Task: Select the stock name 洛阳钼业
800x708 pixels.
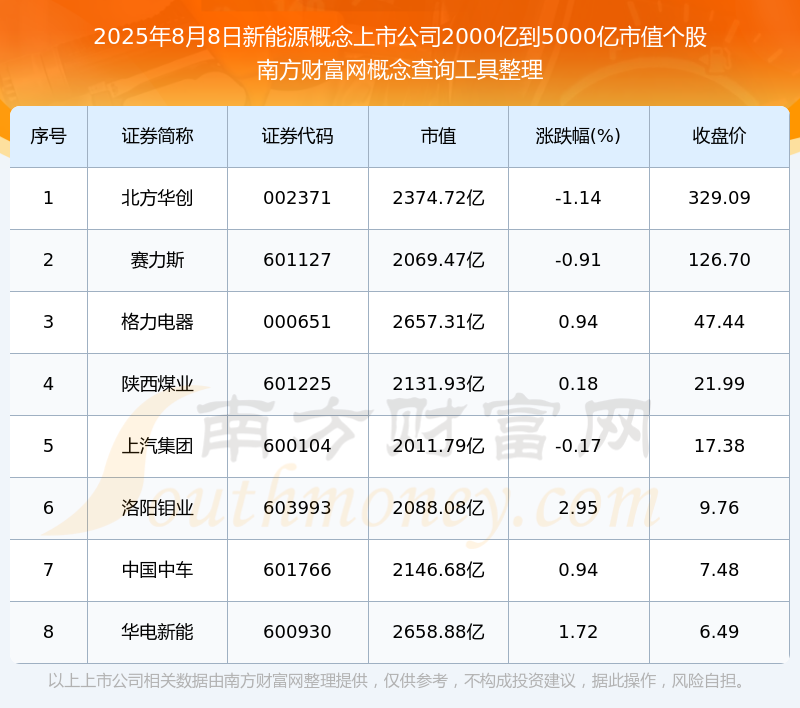Action: pyautogui.click(x=157, y=508)
